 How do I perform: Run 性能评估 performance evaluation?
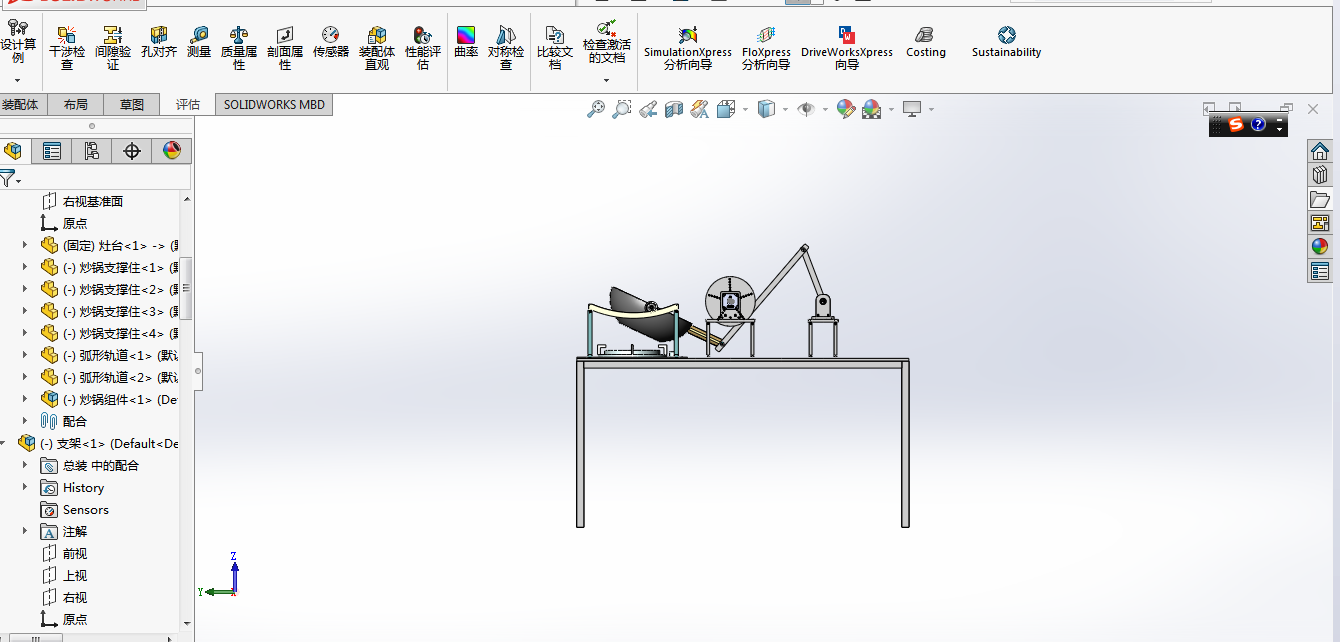click(x=423, y=49)
